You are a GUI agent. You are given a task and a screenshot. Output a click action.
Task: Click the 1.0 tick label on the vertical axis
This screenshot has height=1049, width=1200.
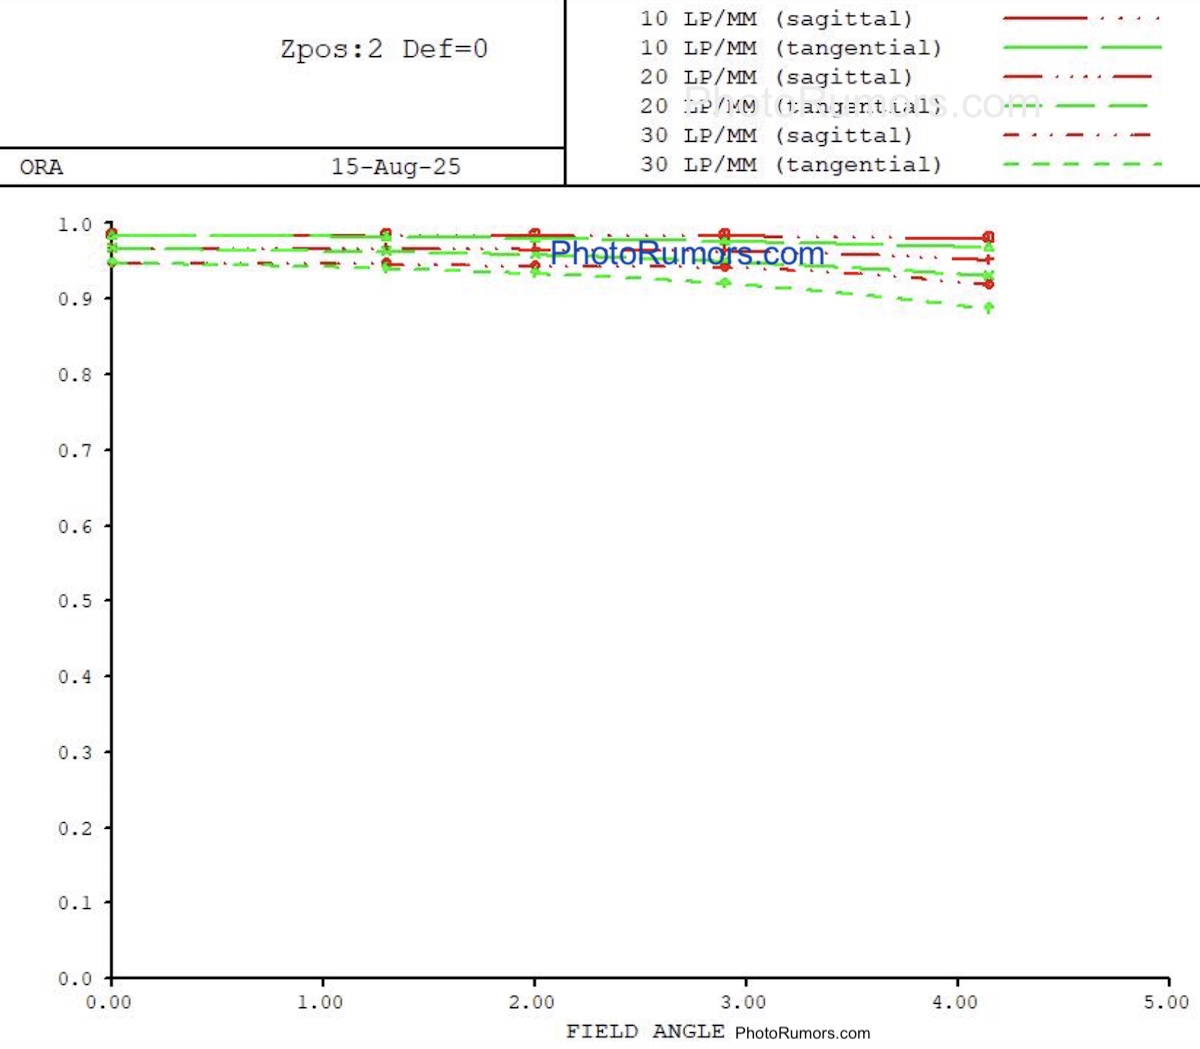tap(74, 225)
